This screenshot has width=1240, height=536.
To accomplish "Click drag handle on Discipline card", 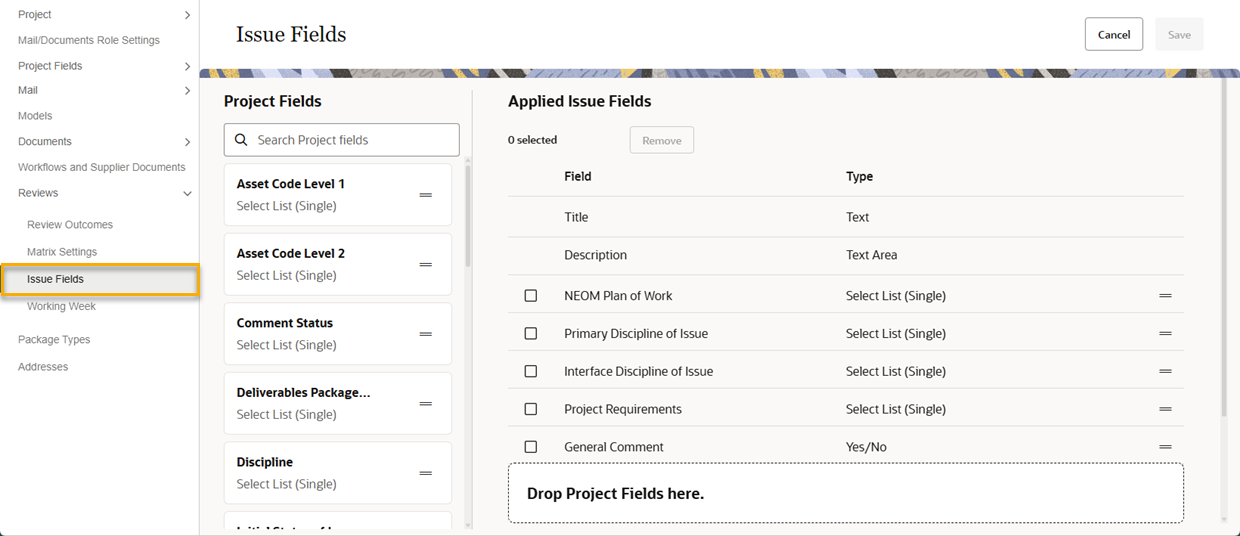I will pos(425,473).
